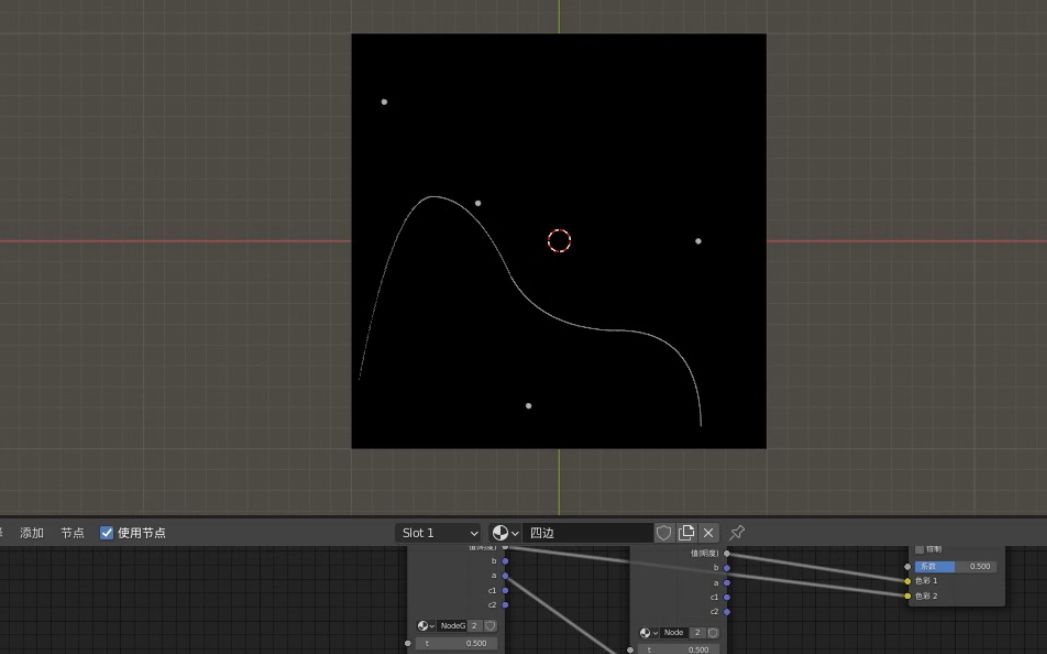Click the shield fake-user icon beside 四边
Image resolution: width=1047 pixels, height=654 pixels.
(662, 533)
